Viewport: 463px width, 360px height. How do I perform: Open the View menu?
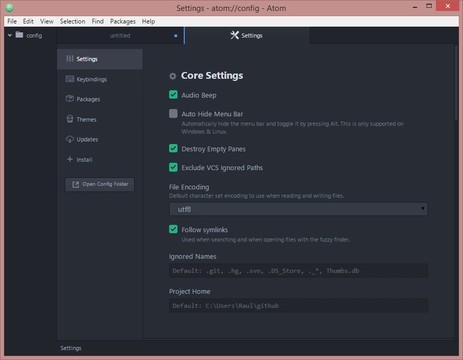pyautogui.click(x=47, y=21)
